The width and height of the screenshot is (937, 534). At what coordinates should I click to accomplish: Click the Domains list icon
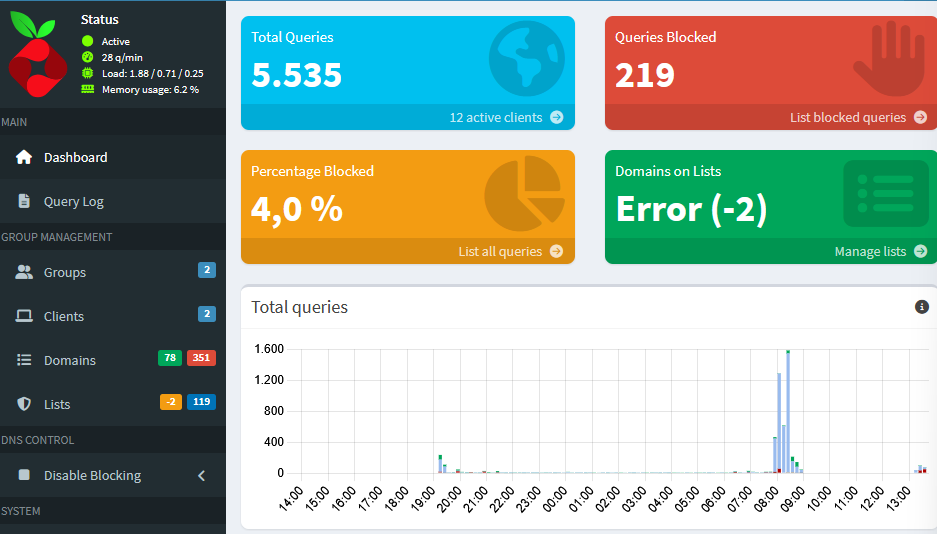(x=24, y=361)
